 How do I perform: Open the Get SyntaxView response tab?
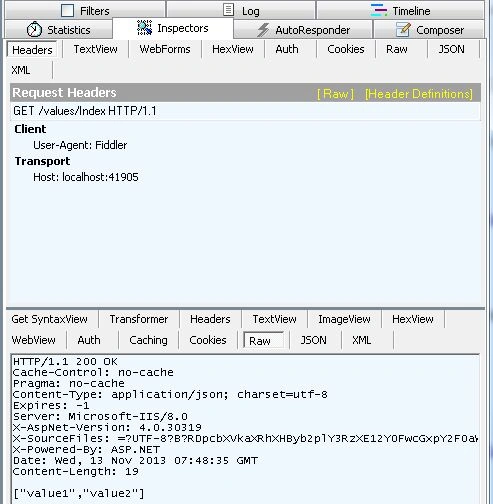(49, 319)
